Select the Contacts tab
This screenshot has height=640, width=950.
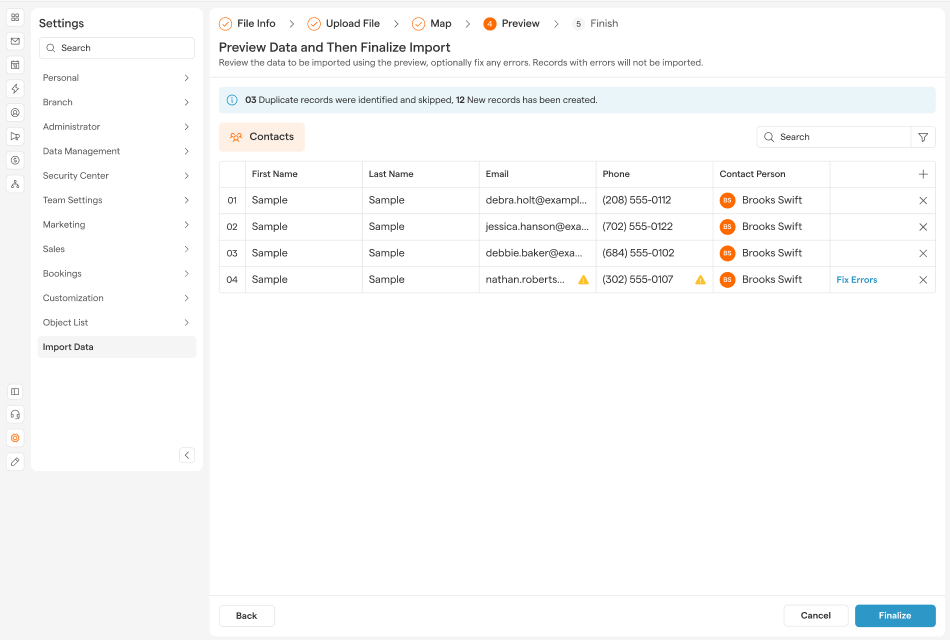coord(261,137)
